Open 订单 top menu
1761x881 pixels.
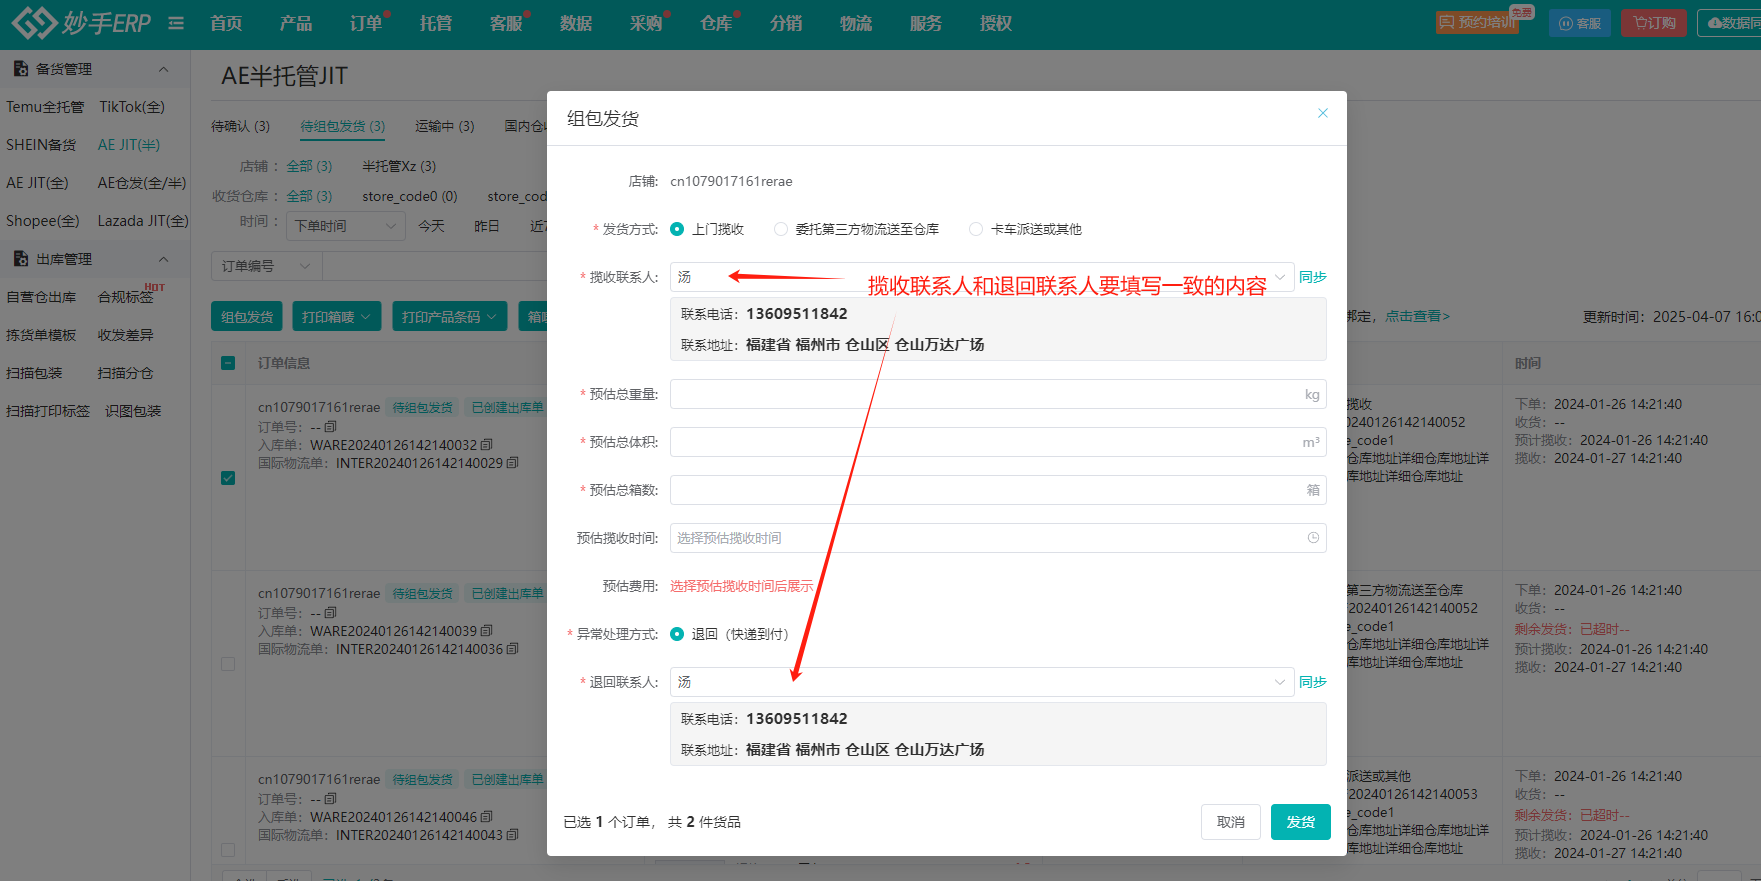click(366, 23)
